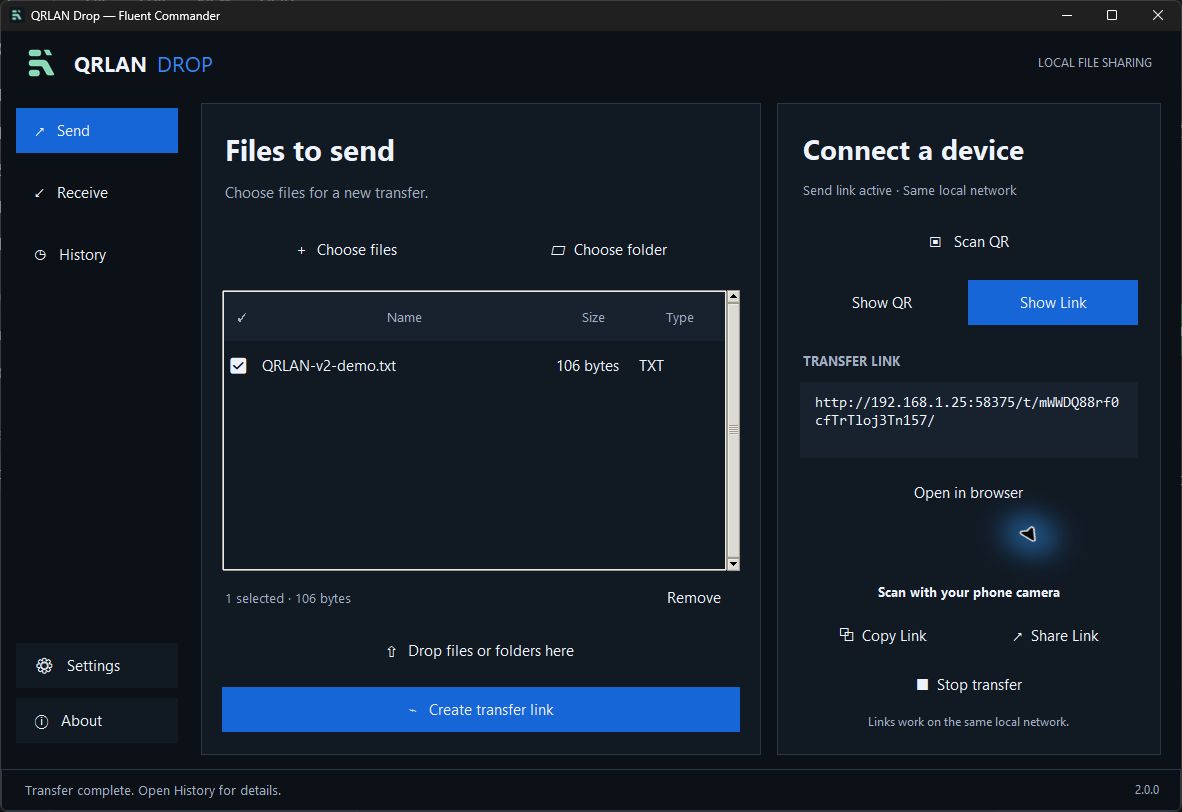Image resolution: width=1182 pixels, height=812 pixels.
Task: Click the Copy Link button
Action: (883, 636)
